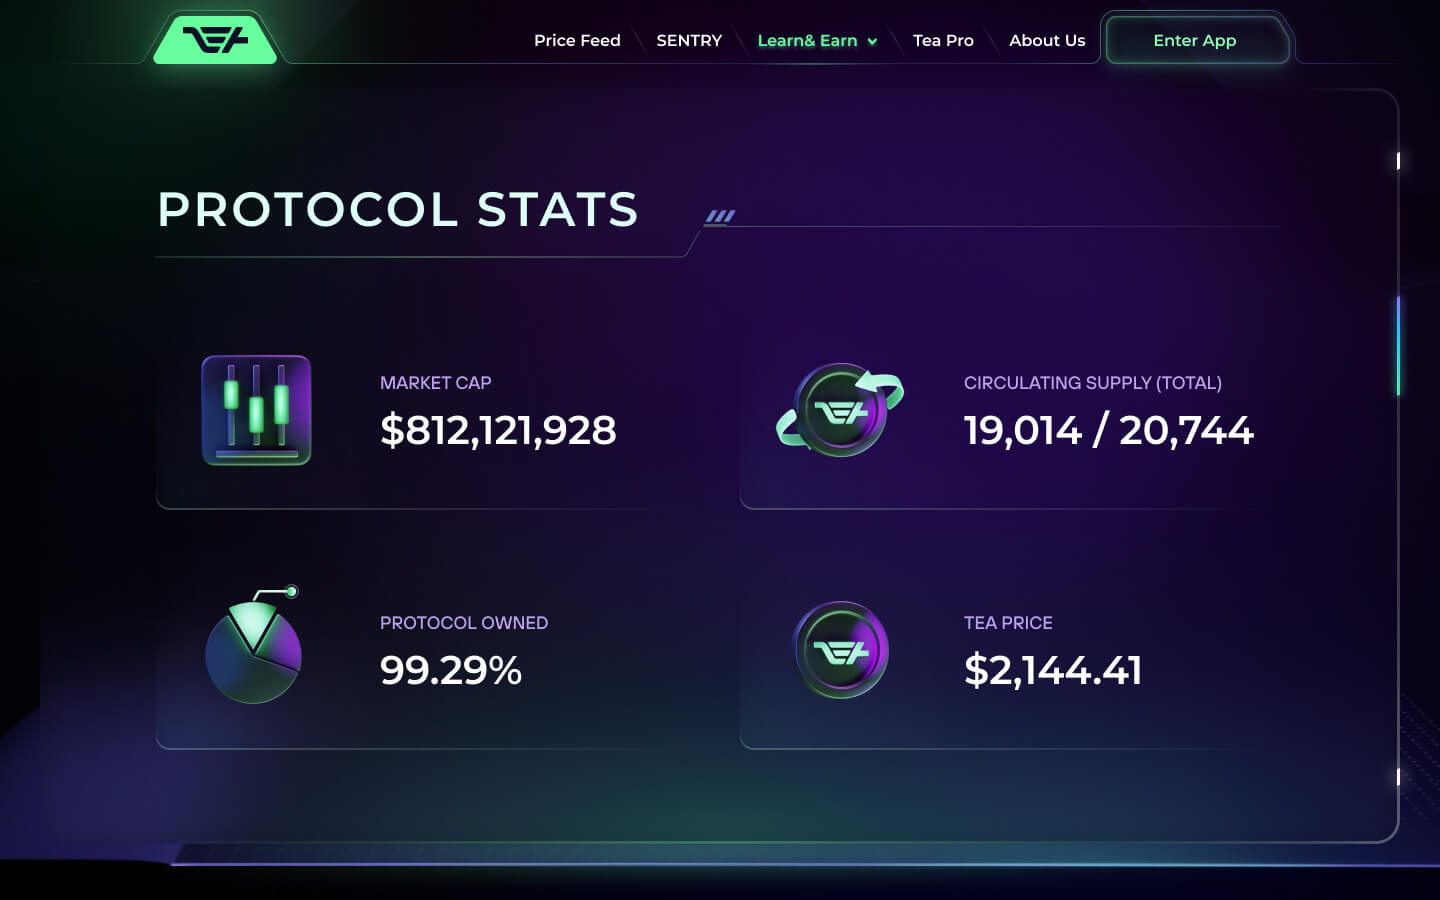Click the CIRCULATING SUPPLY (TOTAL) label
This screenshot has width=1440, height=900.
(x=1092, y=383)
